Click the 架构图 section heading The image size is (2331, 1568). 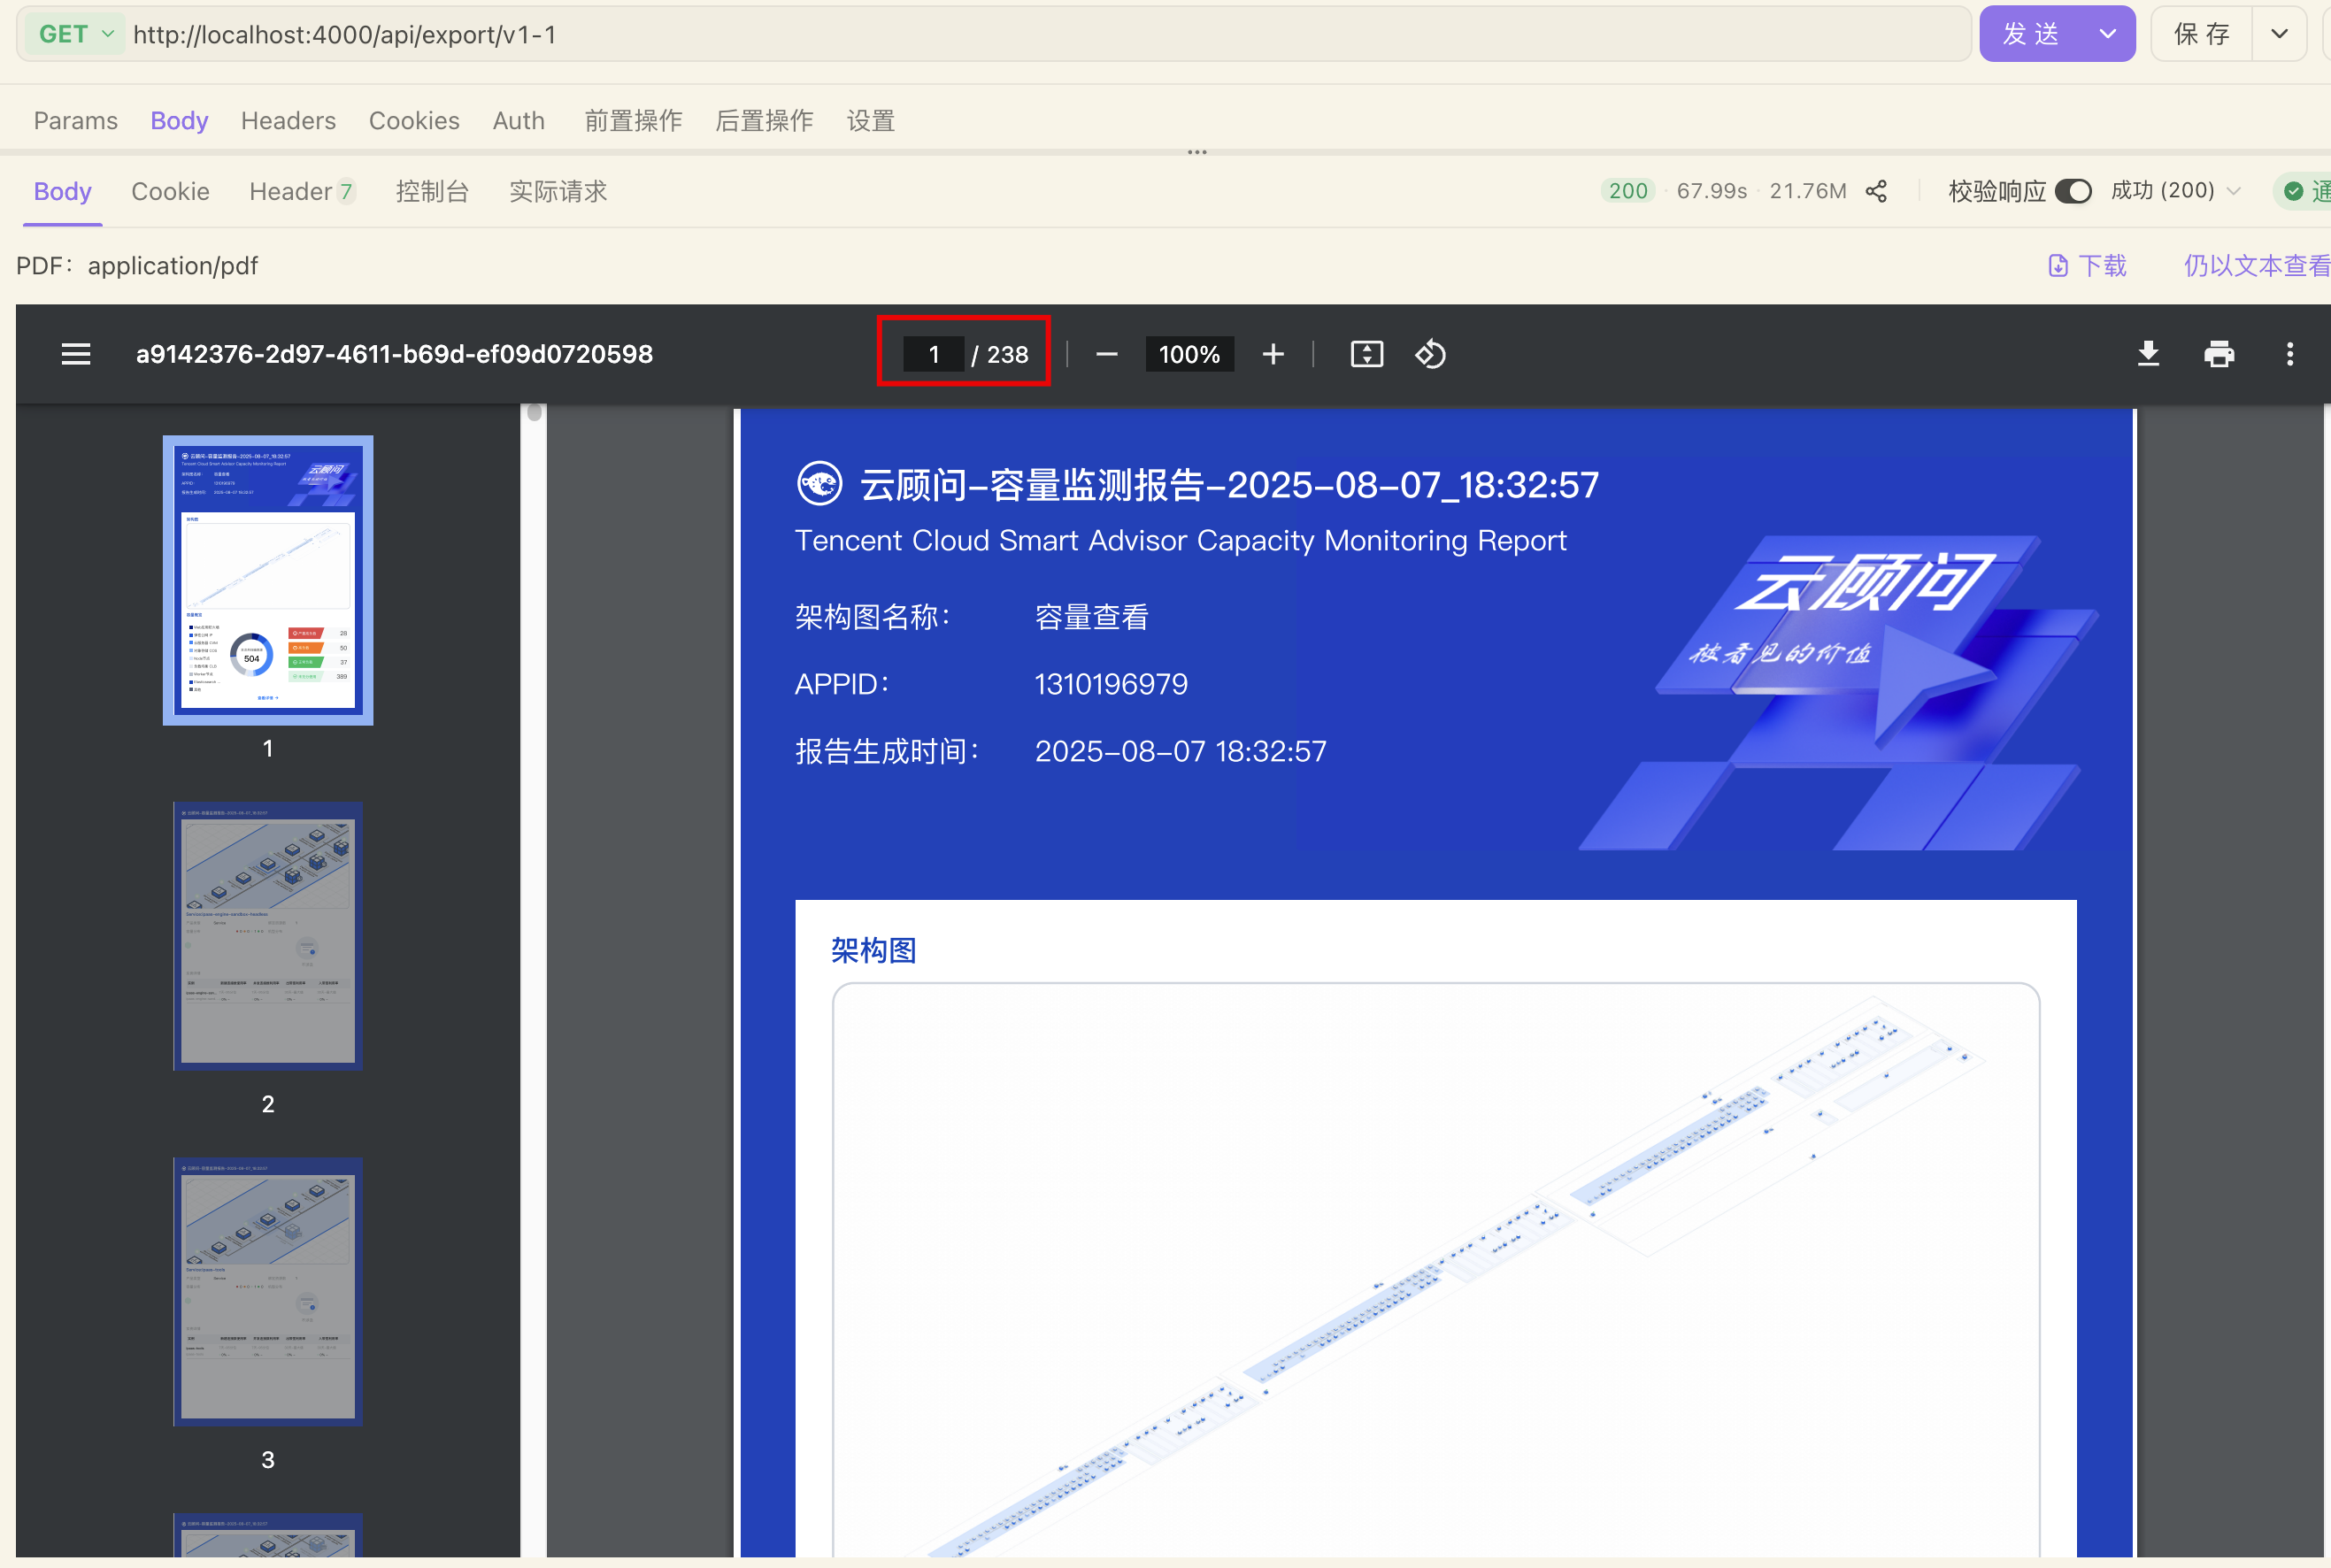point(873,950)
